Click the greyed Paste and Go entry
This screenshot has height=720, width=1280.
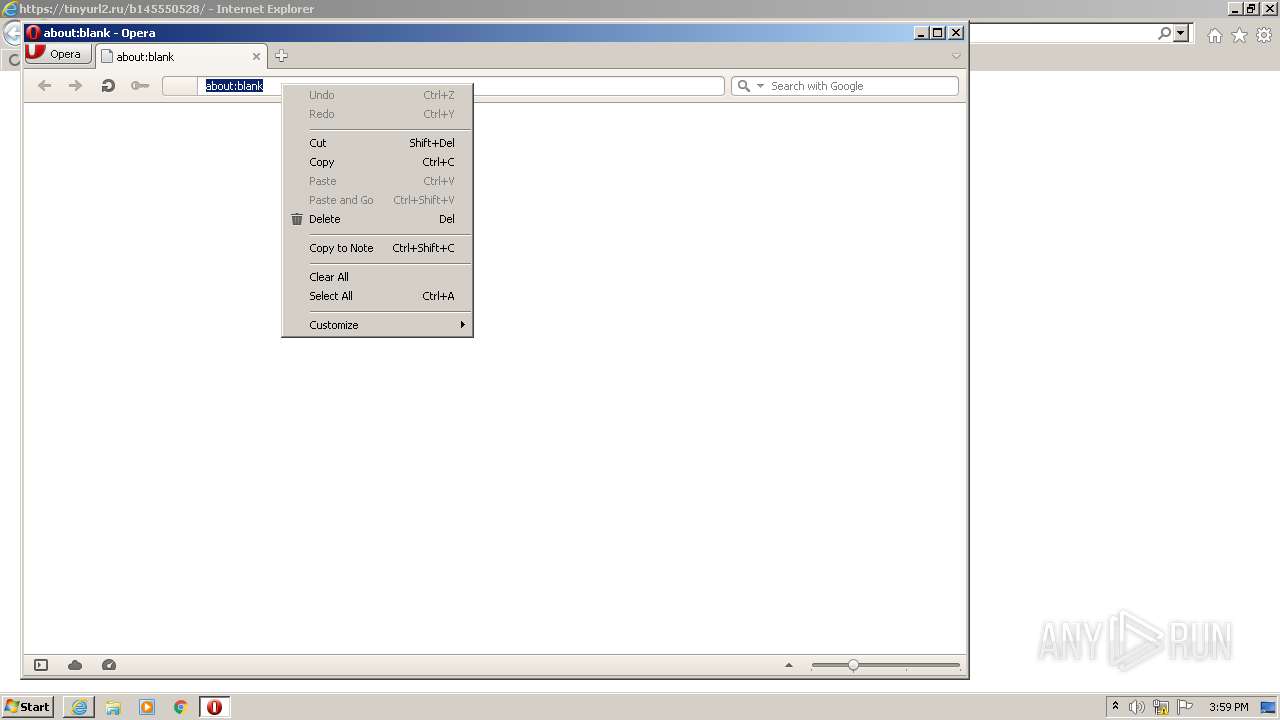coord(377,200)
